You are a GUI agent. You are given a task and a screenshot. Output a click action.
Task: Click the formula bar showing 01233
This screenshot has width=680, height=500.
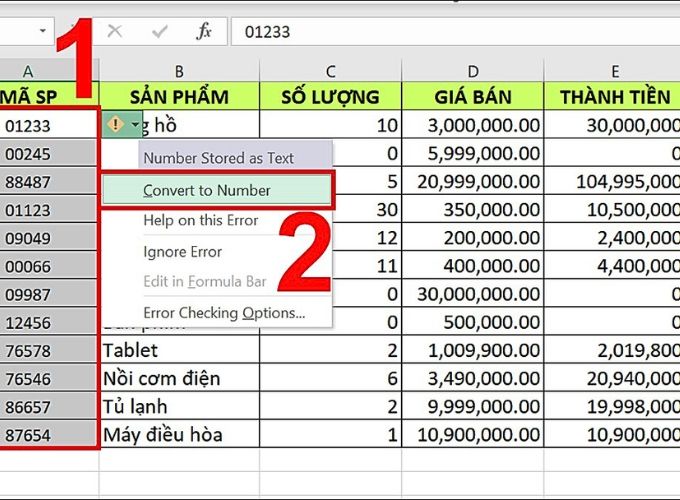tap(455, 32)
